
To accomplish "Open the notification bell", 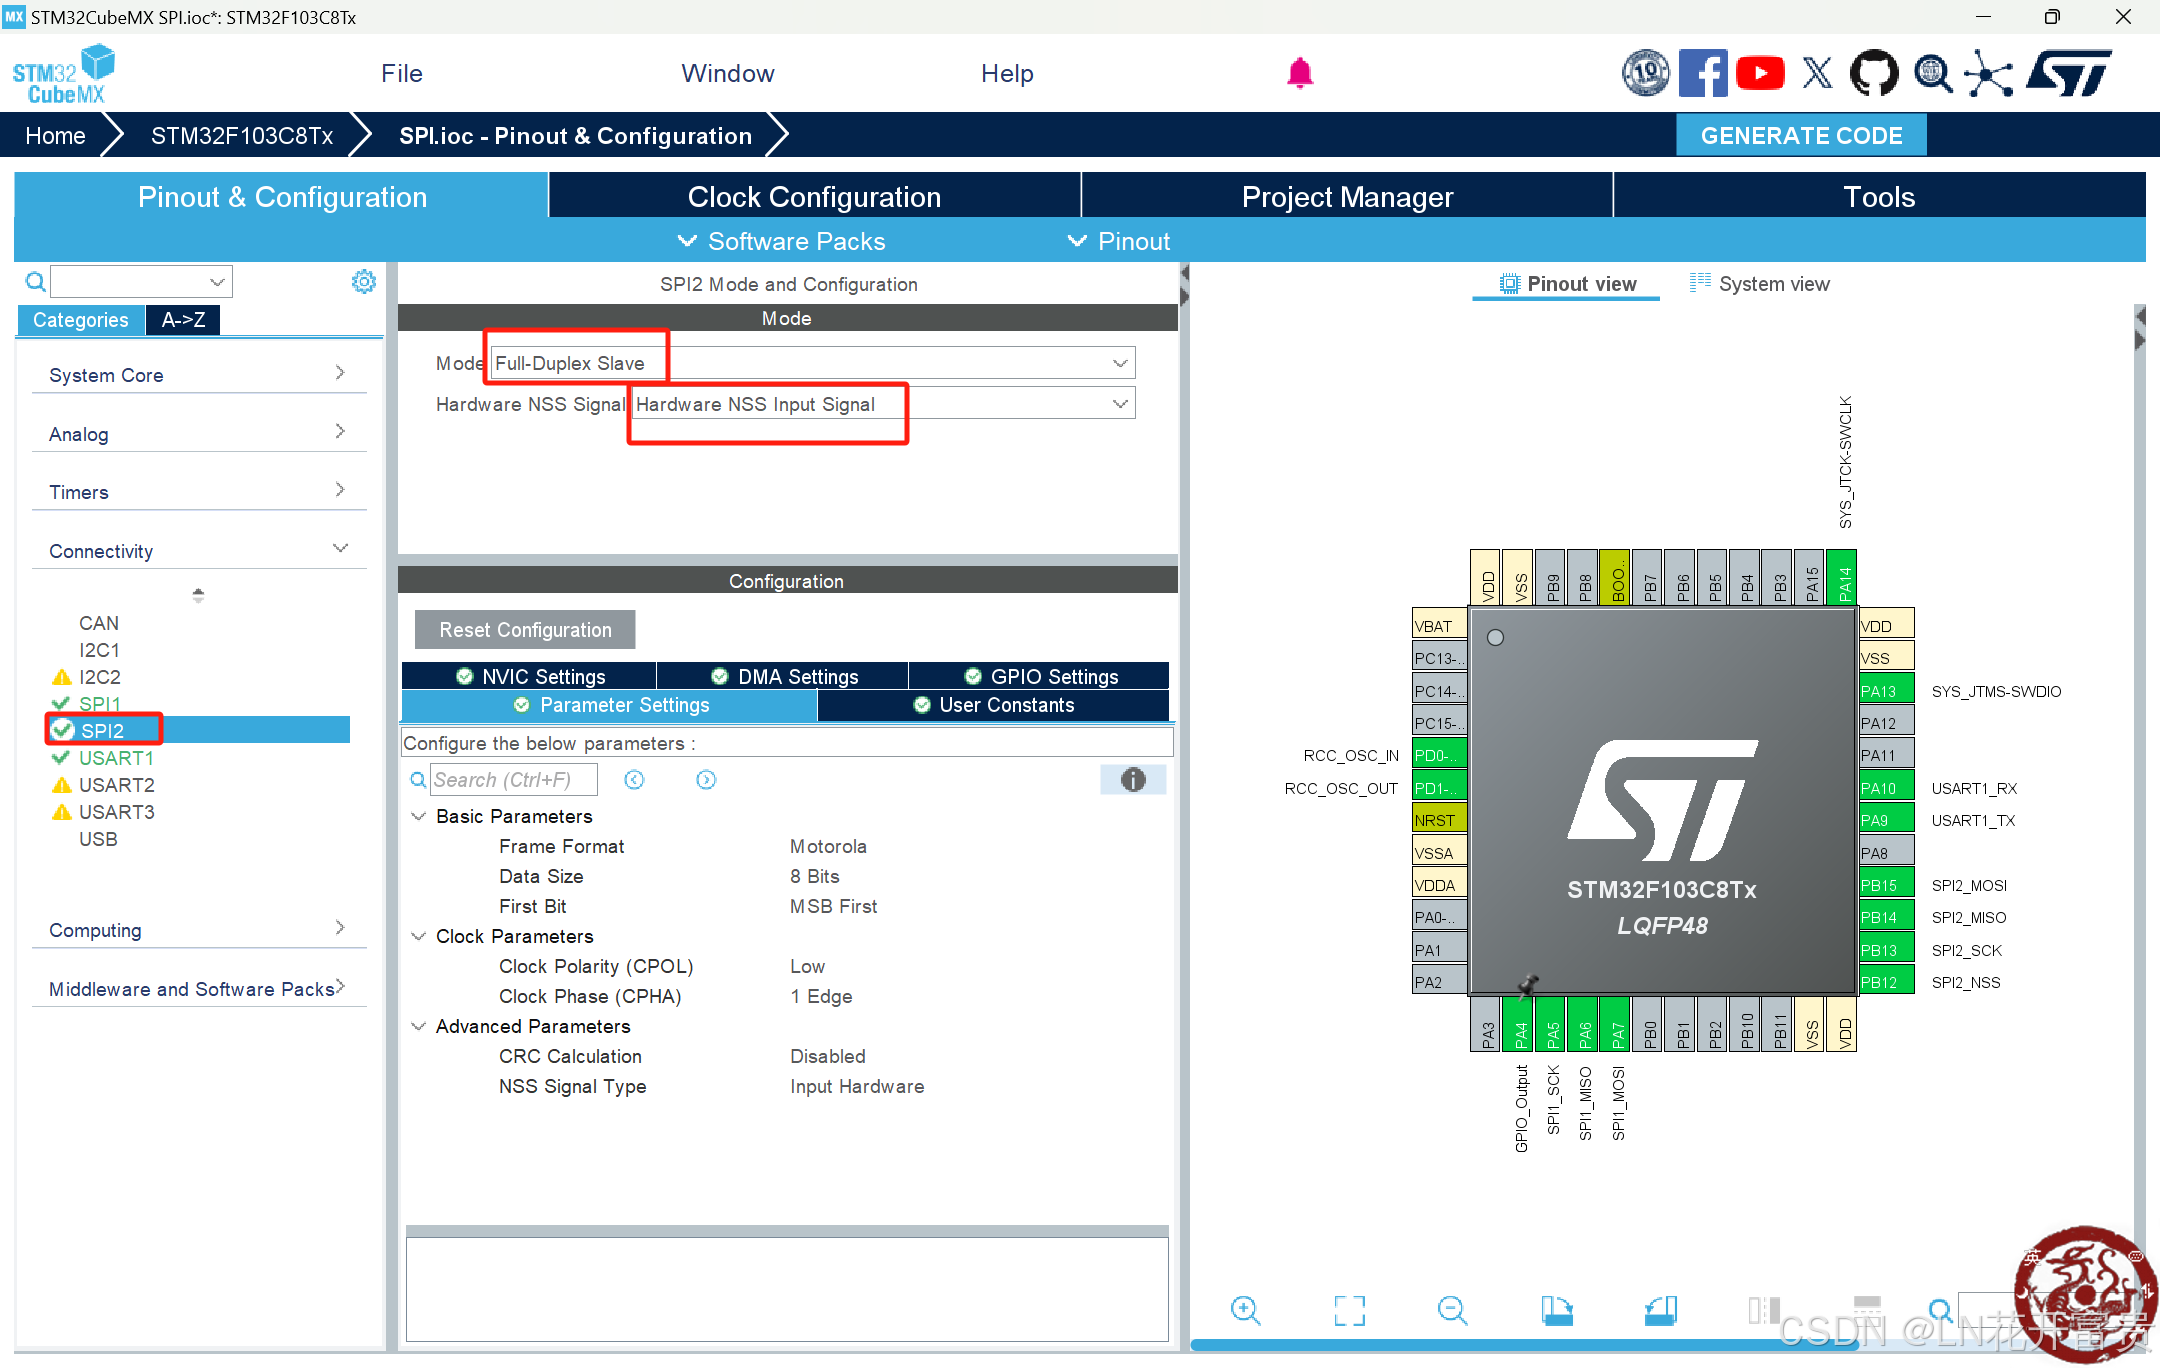I will [x=1299, y=73].
